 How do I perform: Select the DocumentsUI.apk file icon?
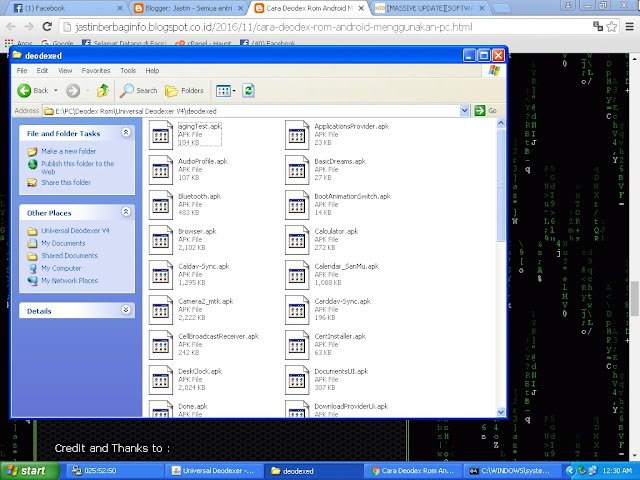coord(297,380)
